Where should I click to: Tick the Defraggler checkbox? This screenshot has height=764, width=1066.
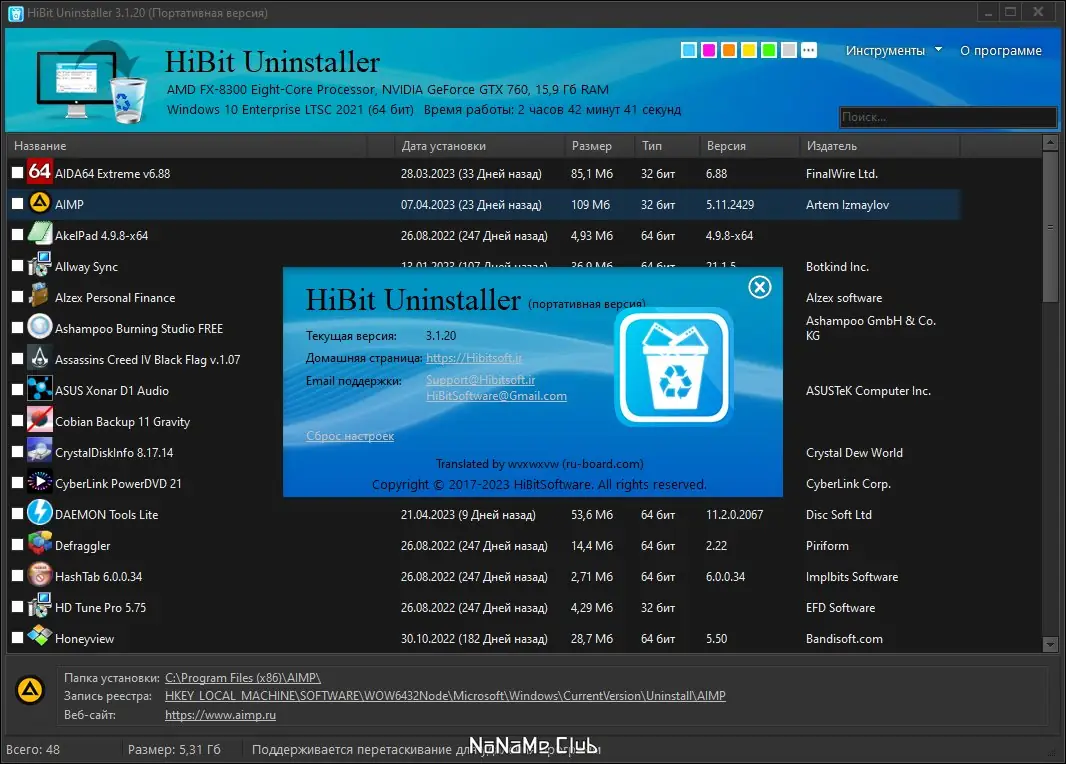click(18, 545)
